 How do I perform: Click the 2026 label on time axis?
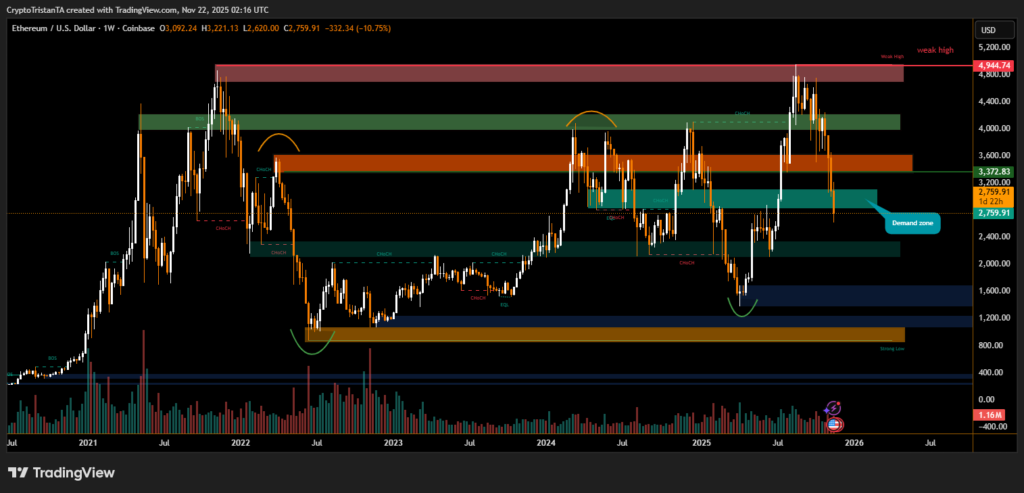853,440
